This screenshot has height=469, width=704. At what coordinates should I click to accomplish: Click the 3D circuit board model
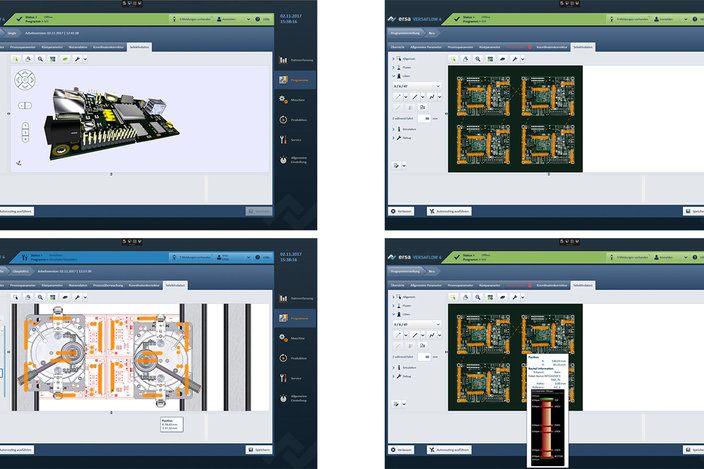click(x=110, y=123)
